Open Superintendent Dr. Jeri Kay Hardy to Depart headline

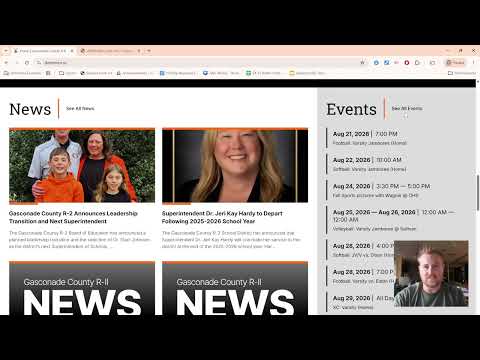(x=222, y=217)
